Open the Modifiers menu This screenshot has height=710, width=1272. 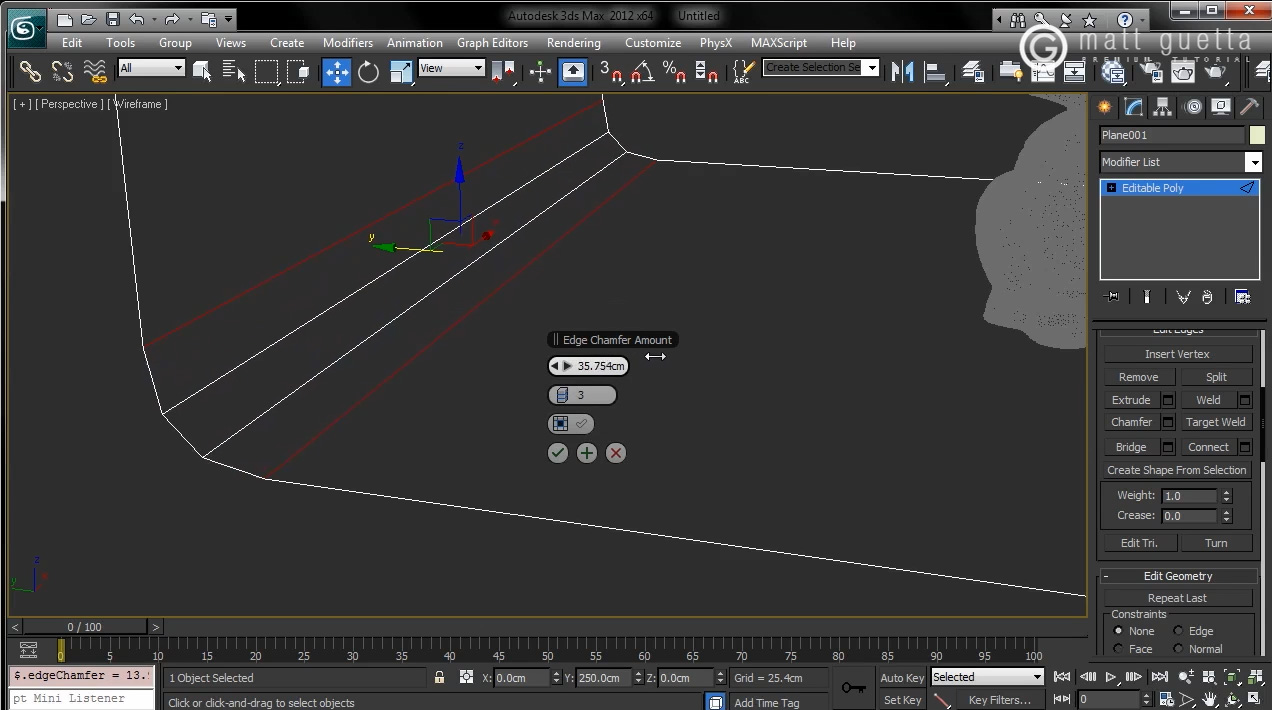tap(348, 43)
